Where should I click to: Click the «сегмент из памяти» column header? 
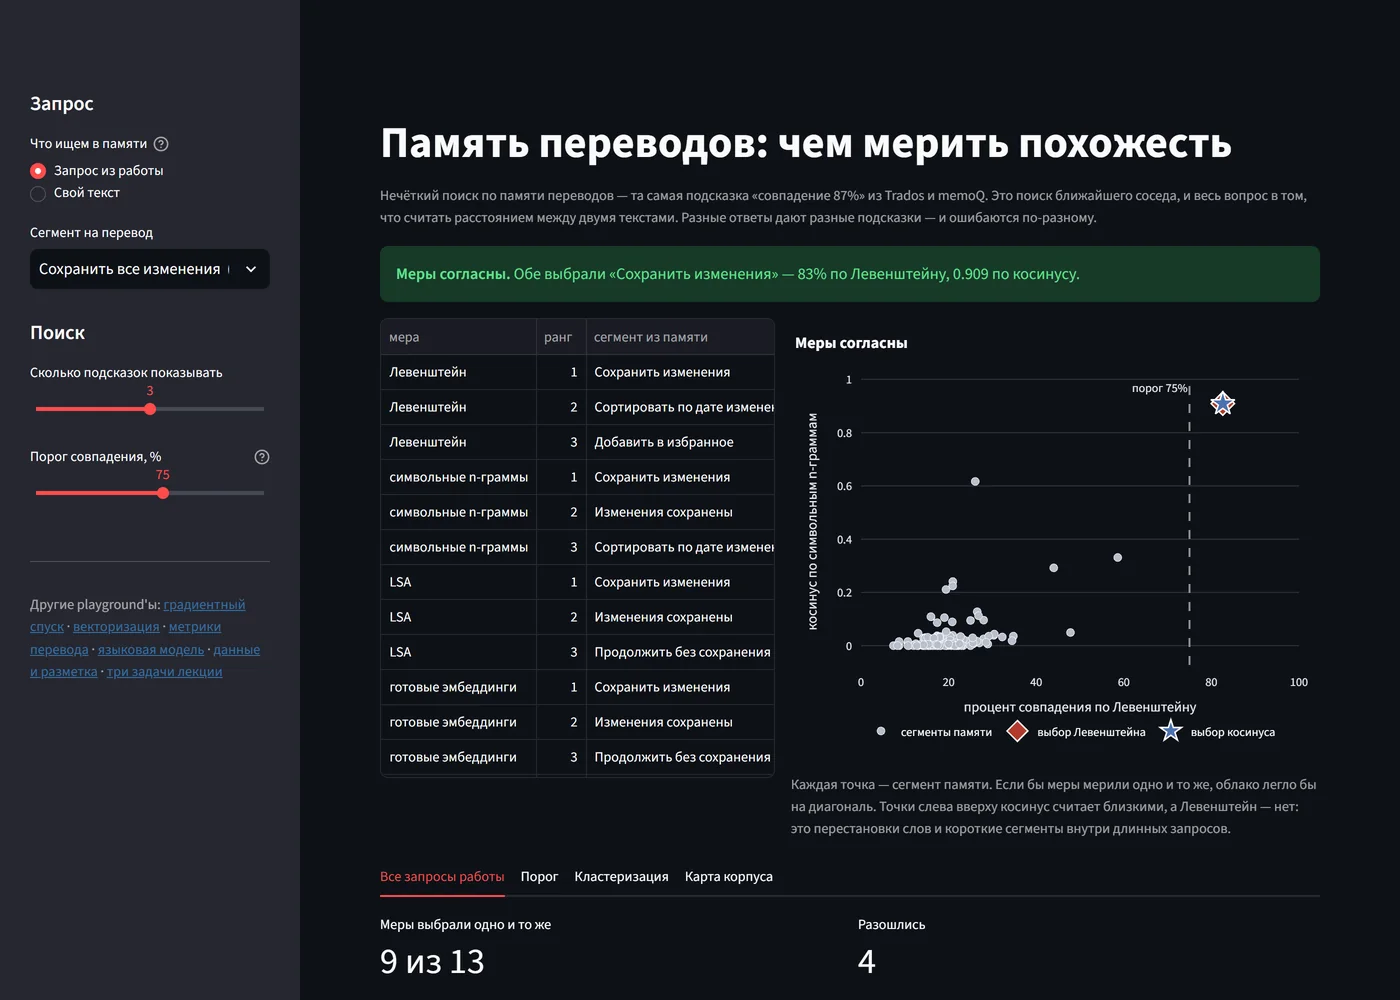(x=680, y=337)
